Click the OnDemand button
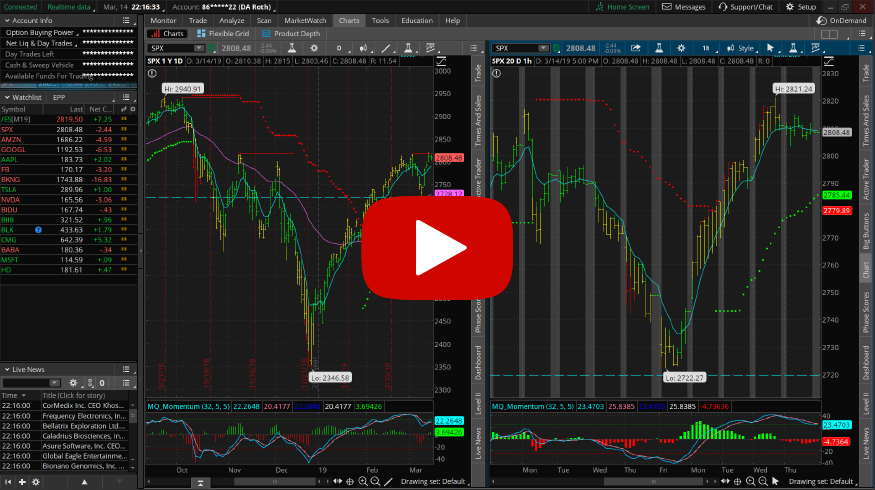The height and width of the screenshot is (490, 875). tap(842, 21)
